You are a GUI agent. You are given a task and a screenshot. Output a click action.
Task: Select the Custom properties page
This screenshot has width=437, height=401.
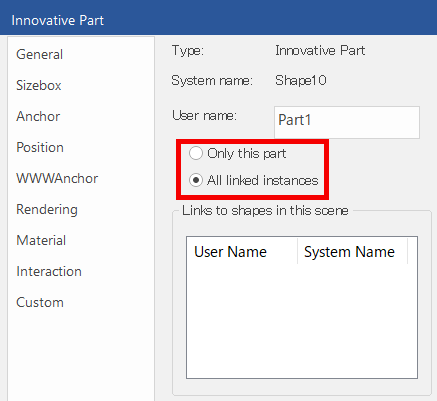[40, 302]
